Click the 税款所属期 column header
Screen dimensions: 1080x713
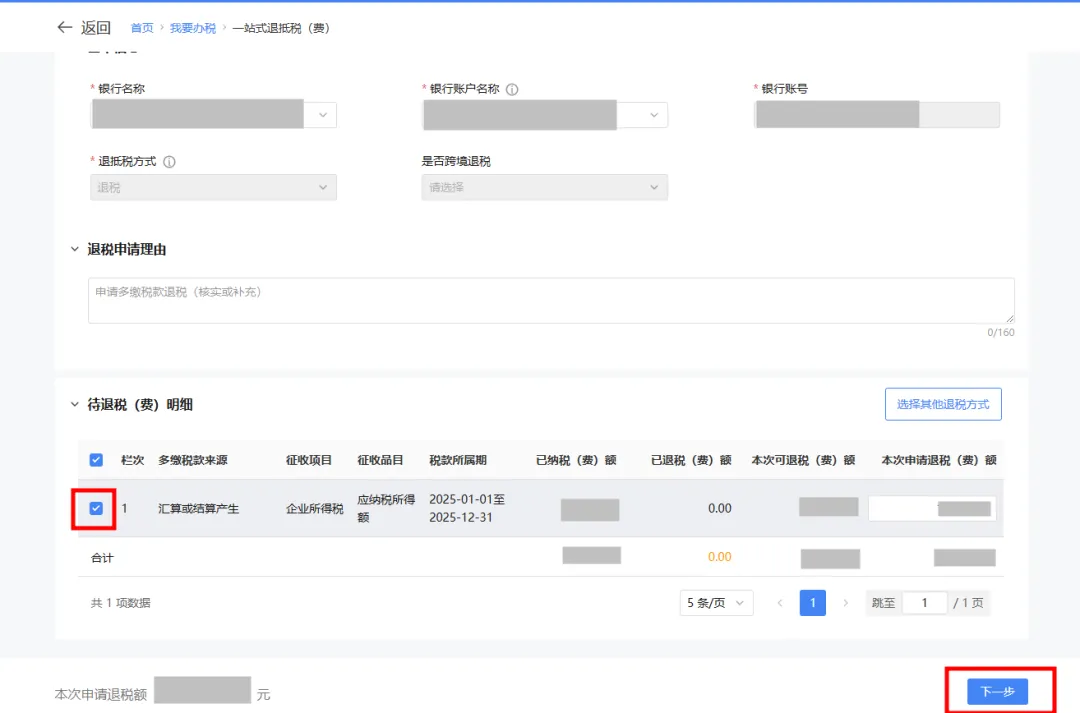pyautogui.click(x=458, y=460)
